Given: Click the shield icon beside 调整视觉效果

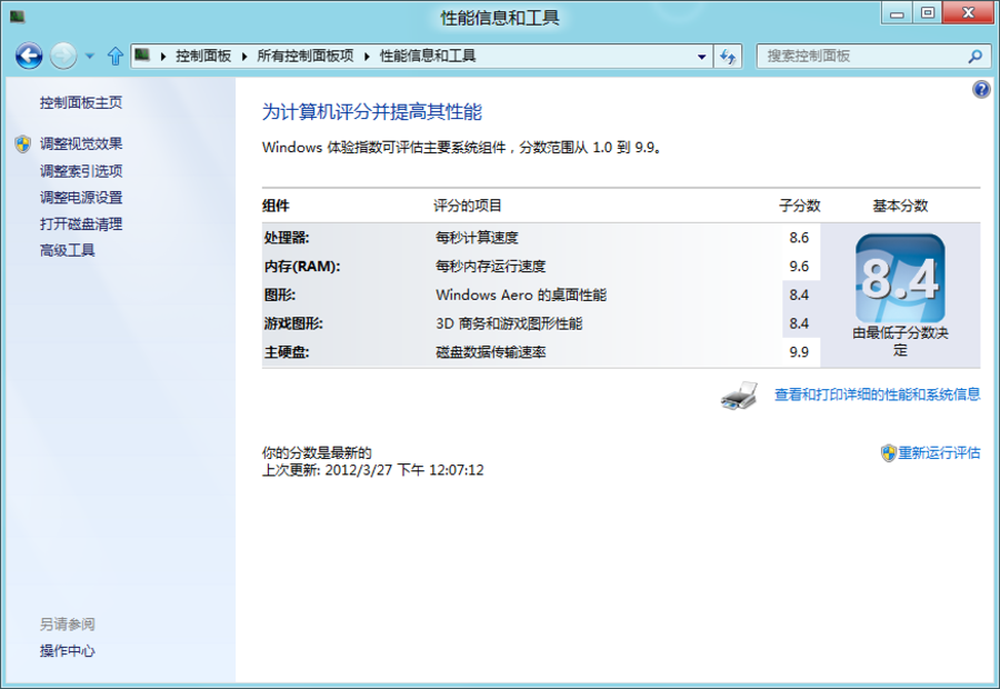Looking at the screenshot, I should coord(23,144).
